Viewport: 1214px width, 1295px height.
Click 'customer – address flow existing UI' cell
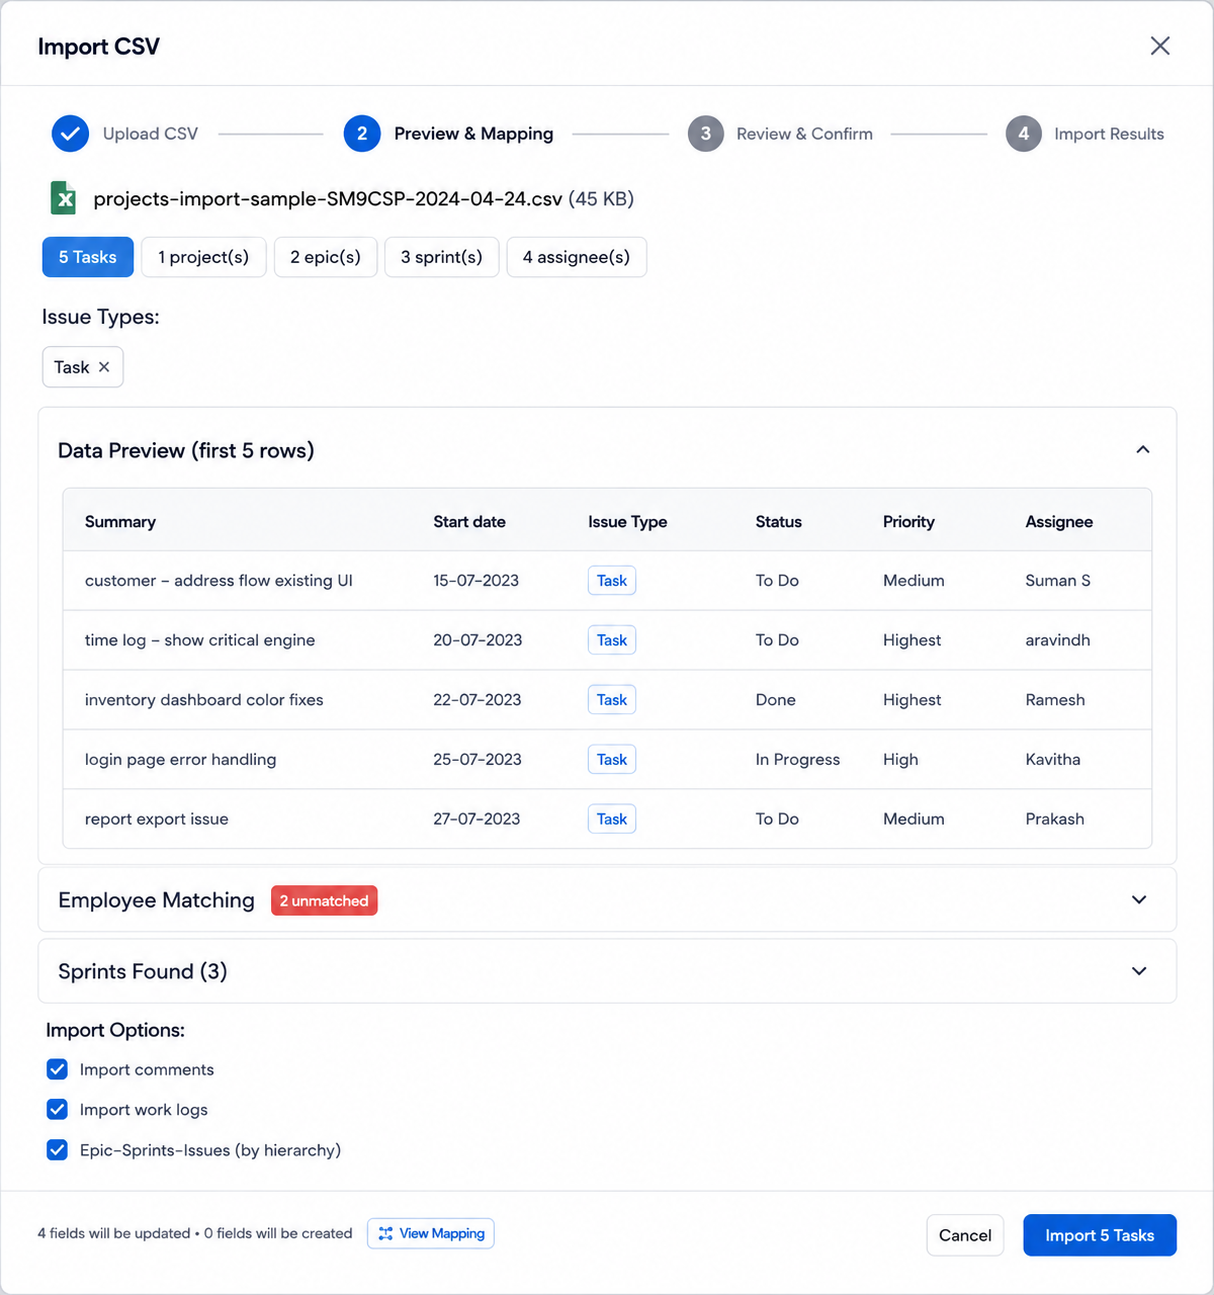pos(219,581)
